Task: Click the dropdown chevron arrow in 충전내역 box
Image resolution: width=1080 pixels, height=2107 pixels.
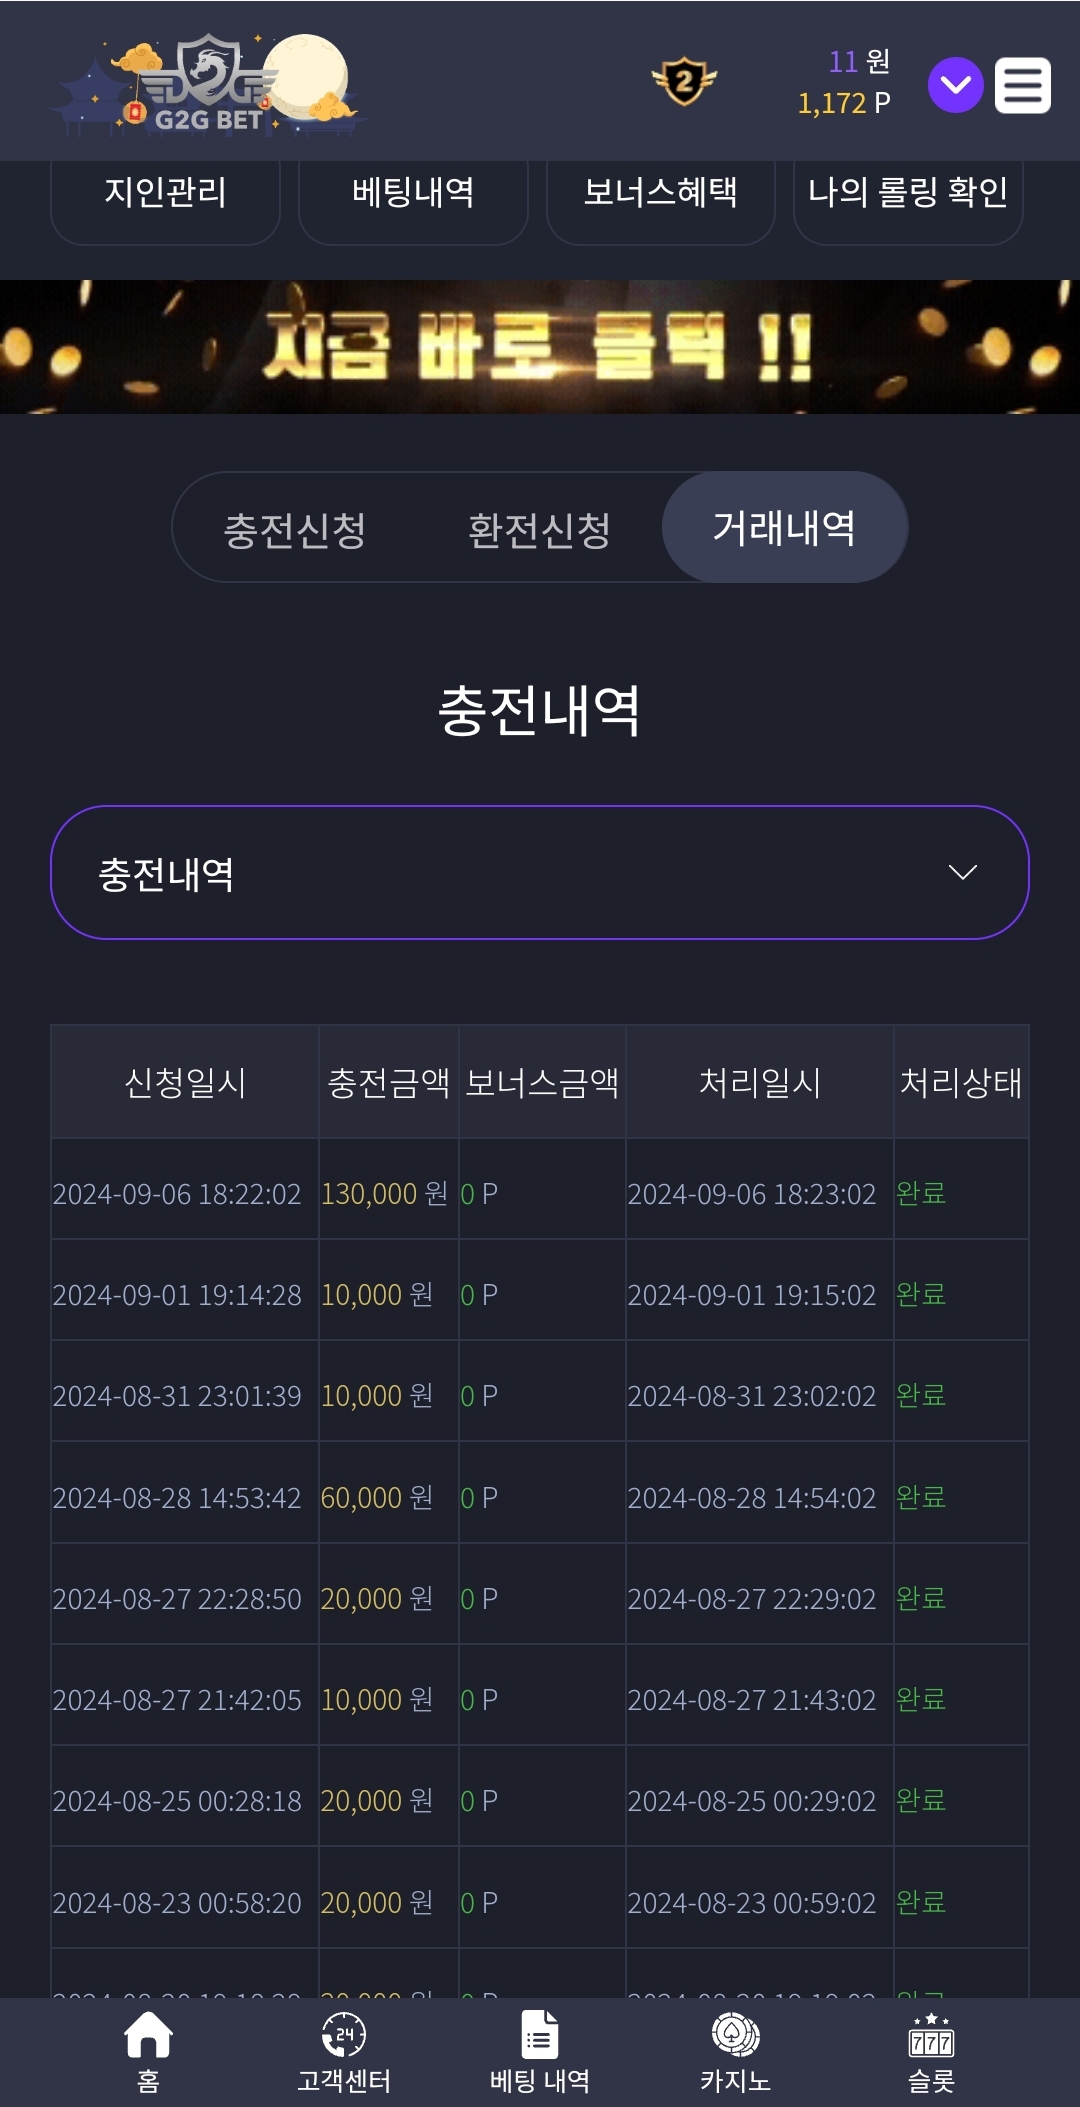Action: point(962,873)
